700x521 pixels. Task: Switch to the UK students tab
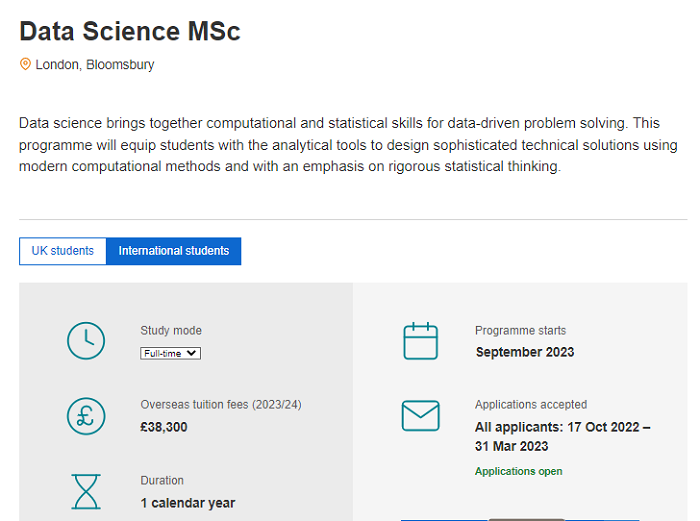(x=63, y=251)
